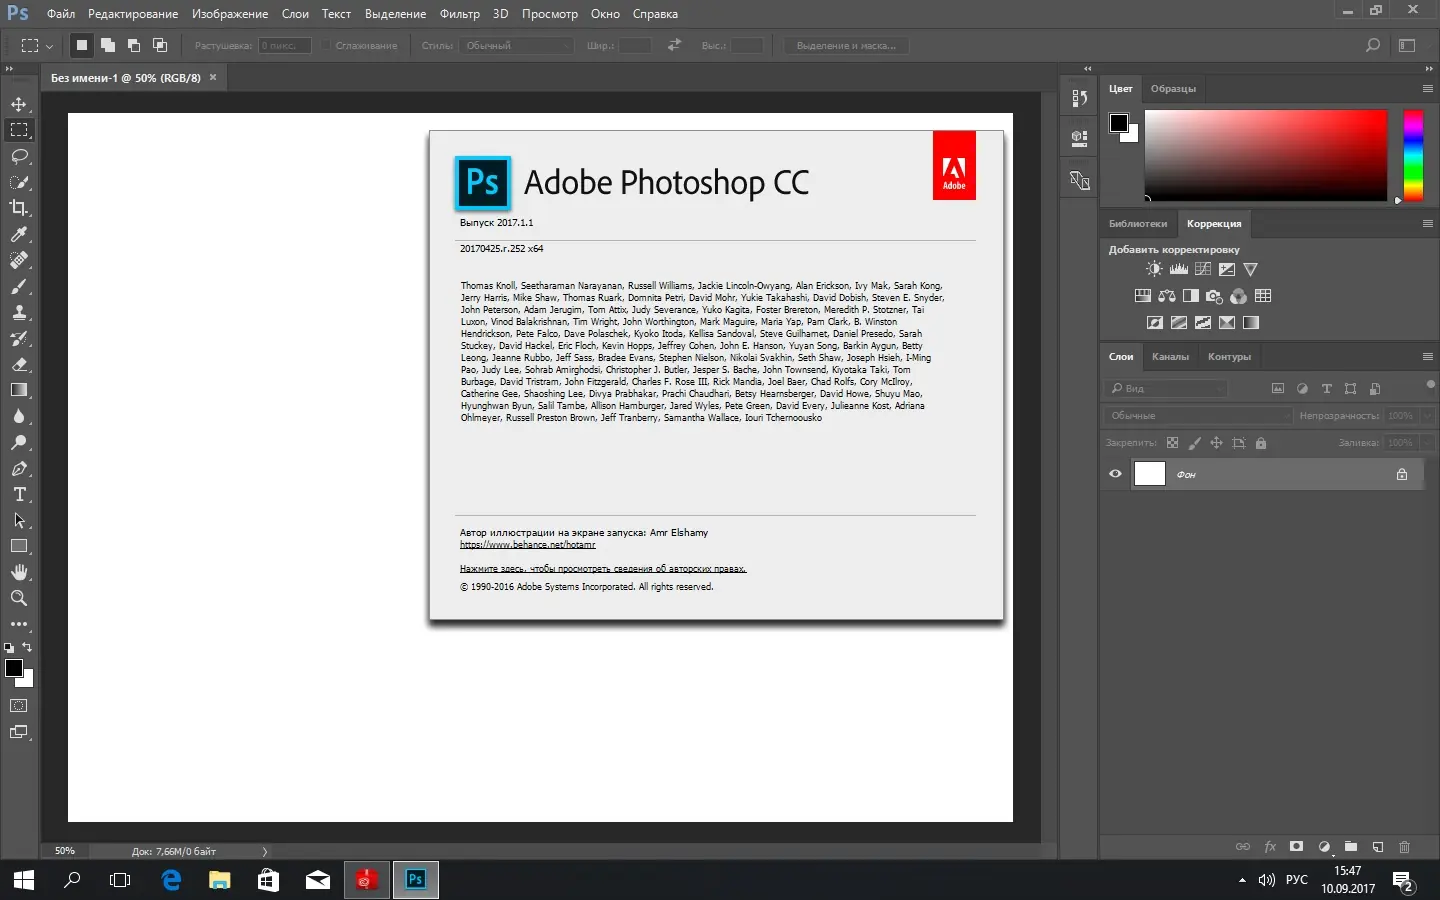Viewport: 1440px width, 900px height.
Task: Open the tool preset picker arrow
Action: (x=49, y=46)
